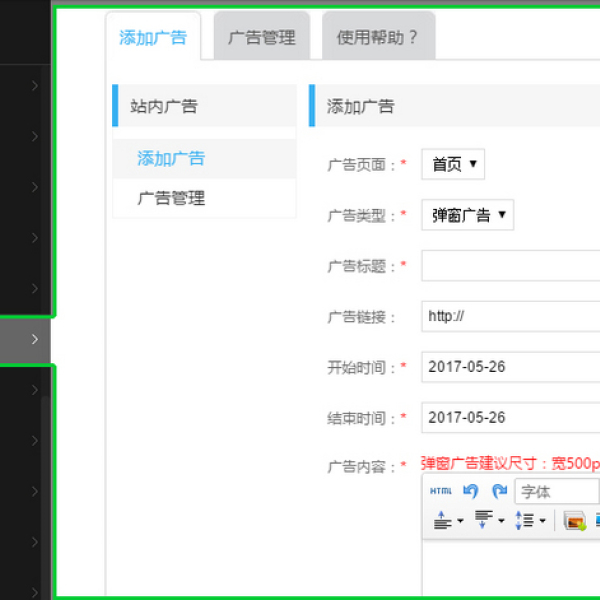This screenshot has height=600, width=600.
Task: Insert an image via the picture icon
Action: tap(574, 520)
